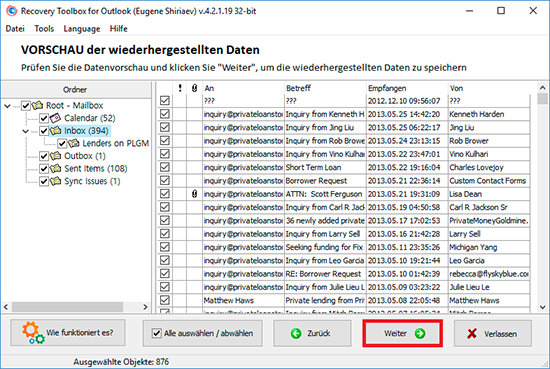Image resolution: width=550 pixels, height=369 pixels.
Task: Click the green forward arrow on Weiter
Action: tap(420, 333)
